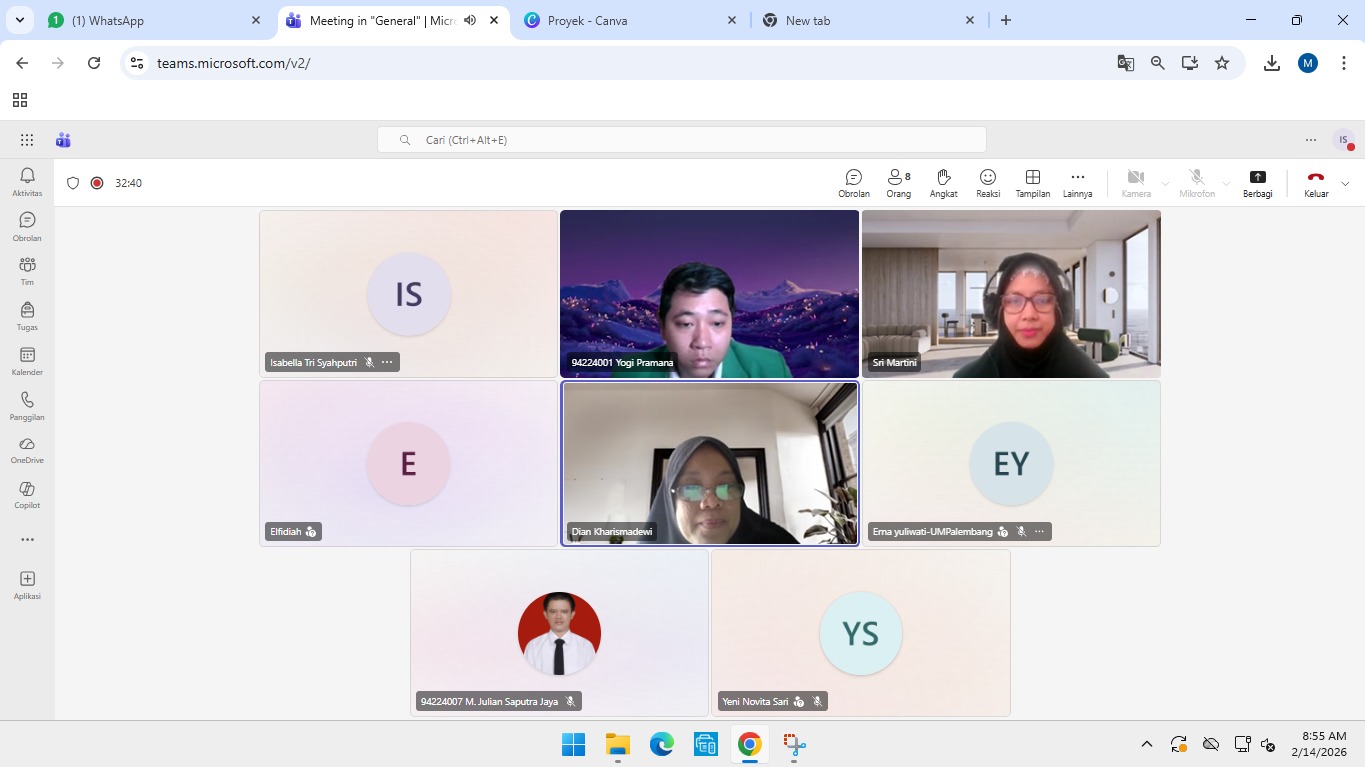
Task: Open Aktivitas notifications in the sidebar
Action: [27, 181]
